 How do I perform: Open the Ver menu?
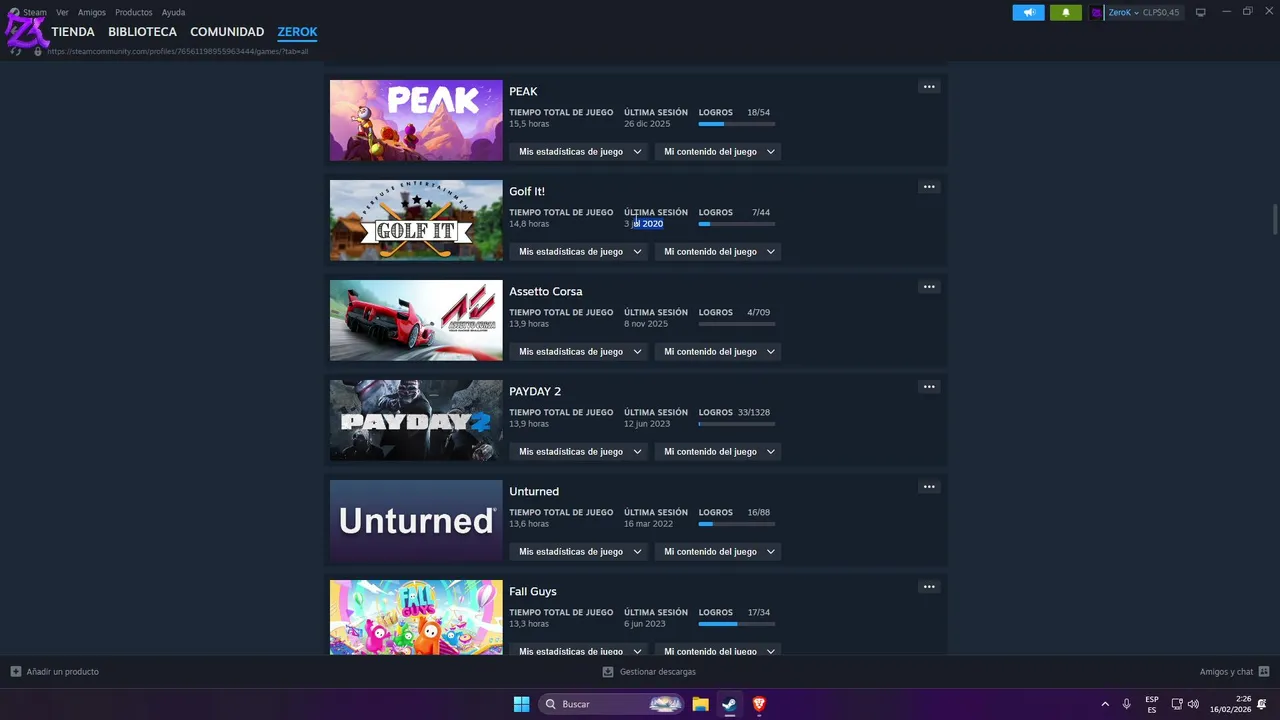tap(62, 13)
